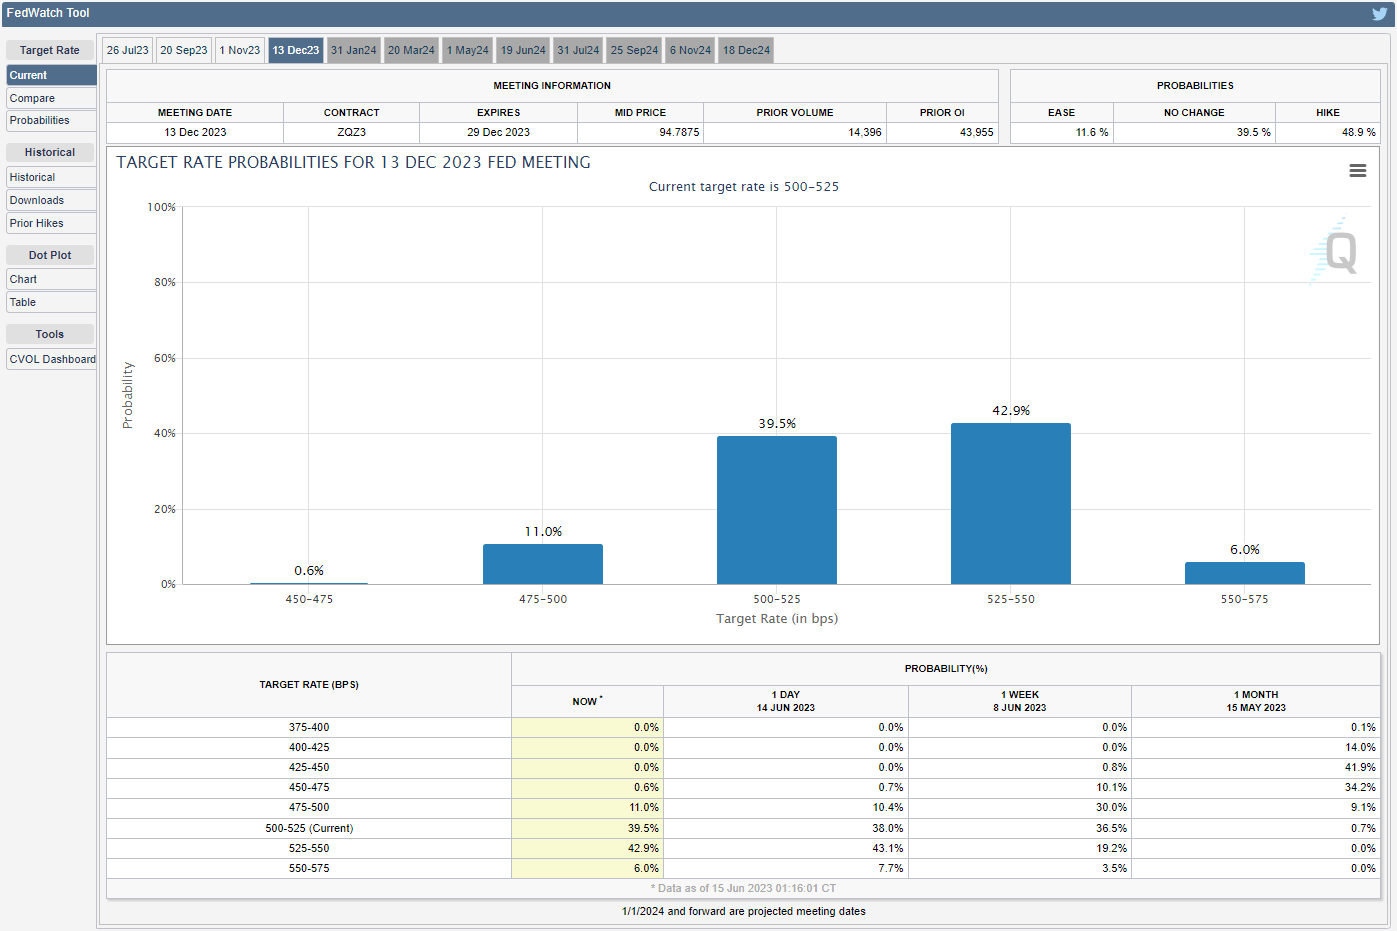Click the 1 MONTH 15 MAY 2023 header
Viewport: 1397px width, 931px height.
pos(1256,701)
